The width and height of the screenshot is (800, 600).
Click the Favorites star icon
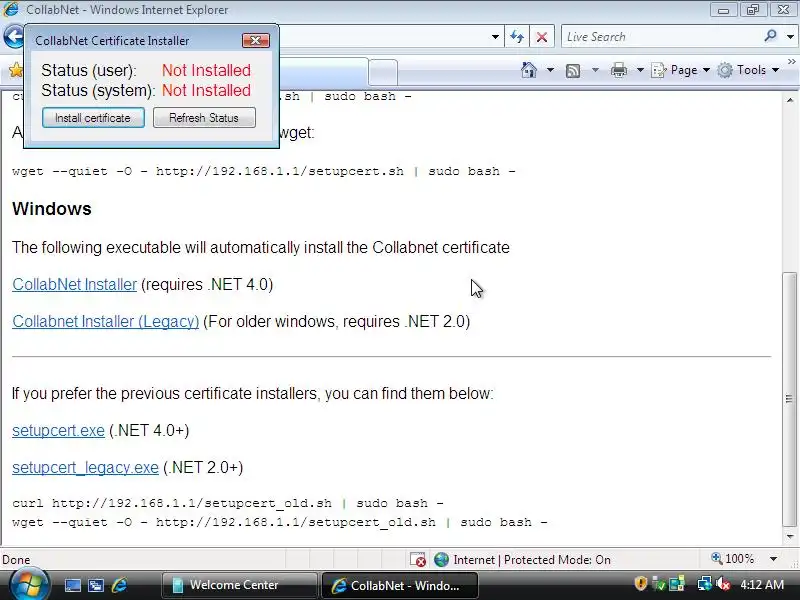(15, 70)
